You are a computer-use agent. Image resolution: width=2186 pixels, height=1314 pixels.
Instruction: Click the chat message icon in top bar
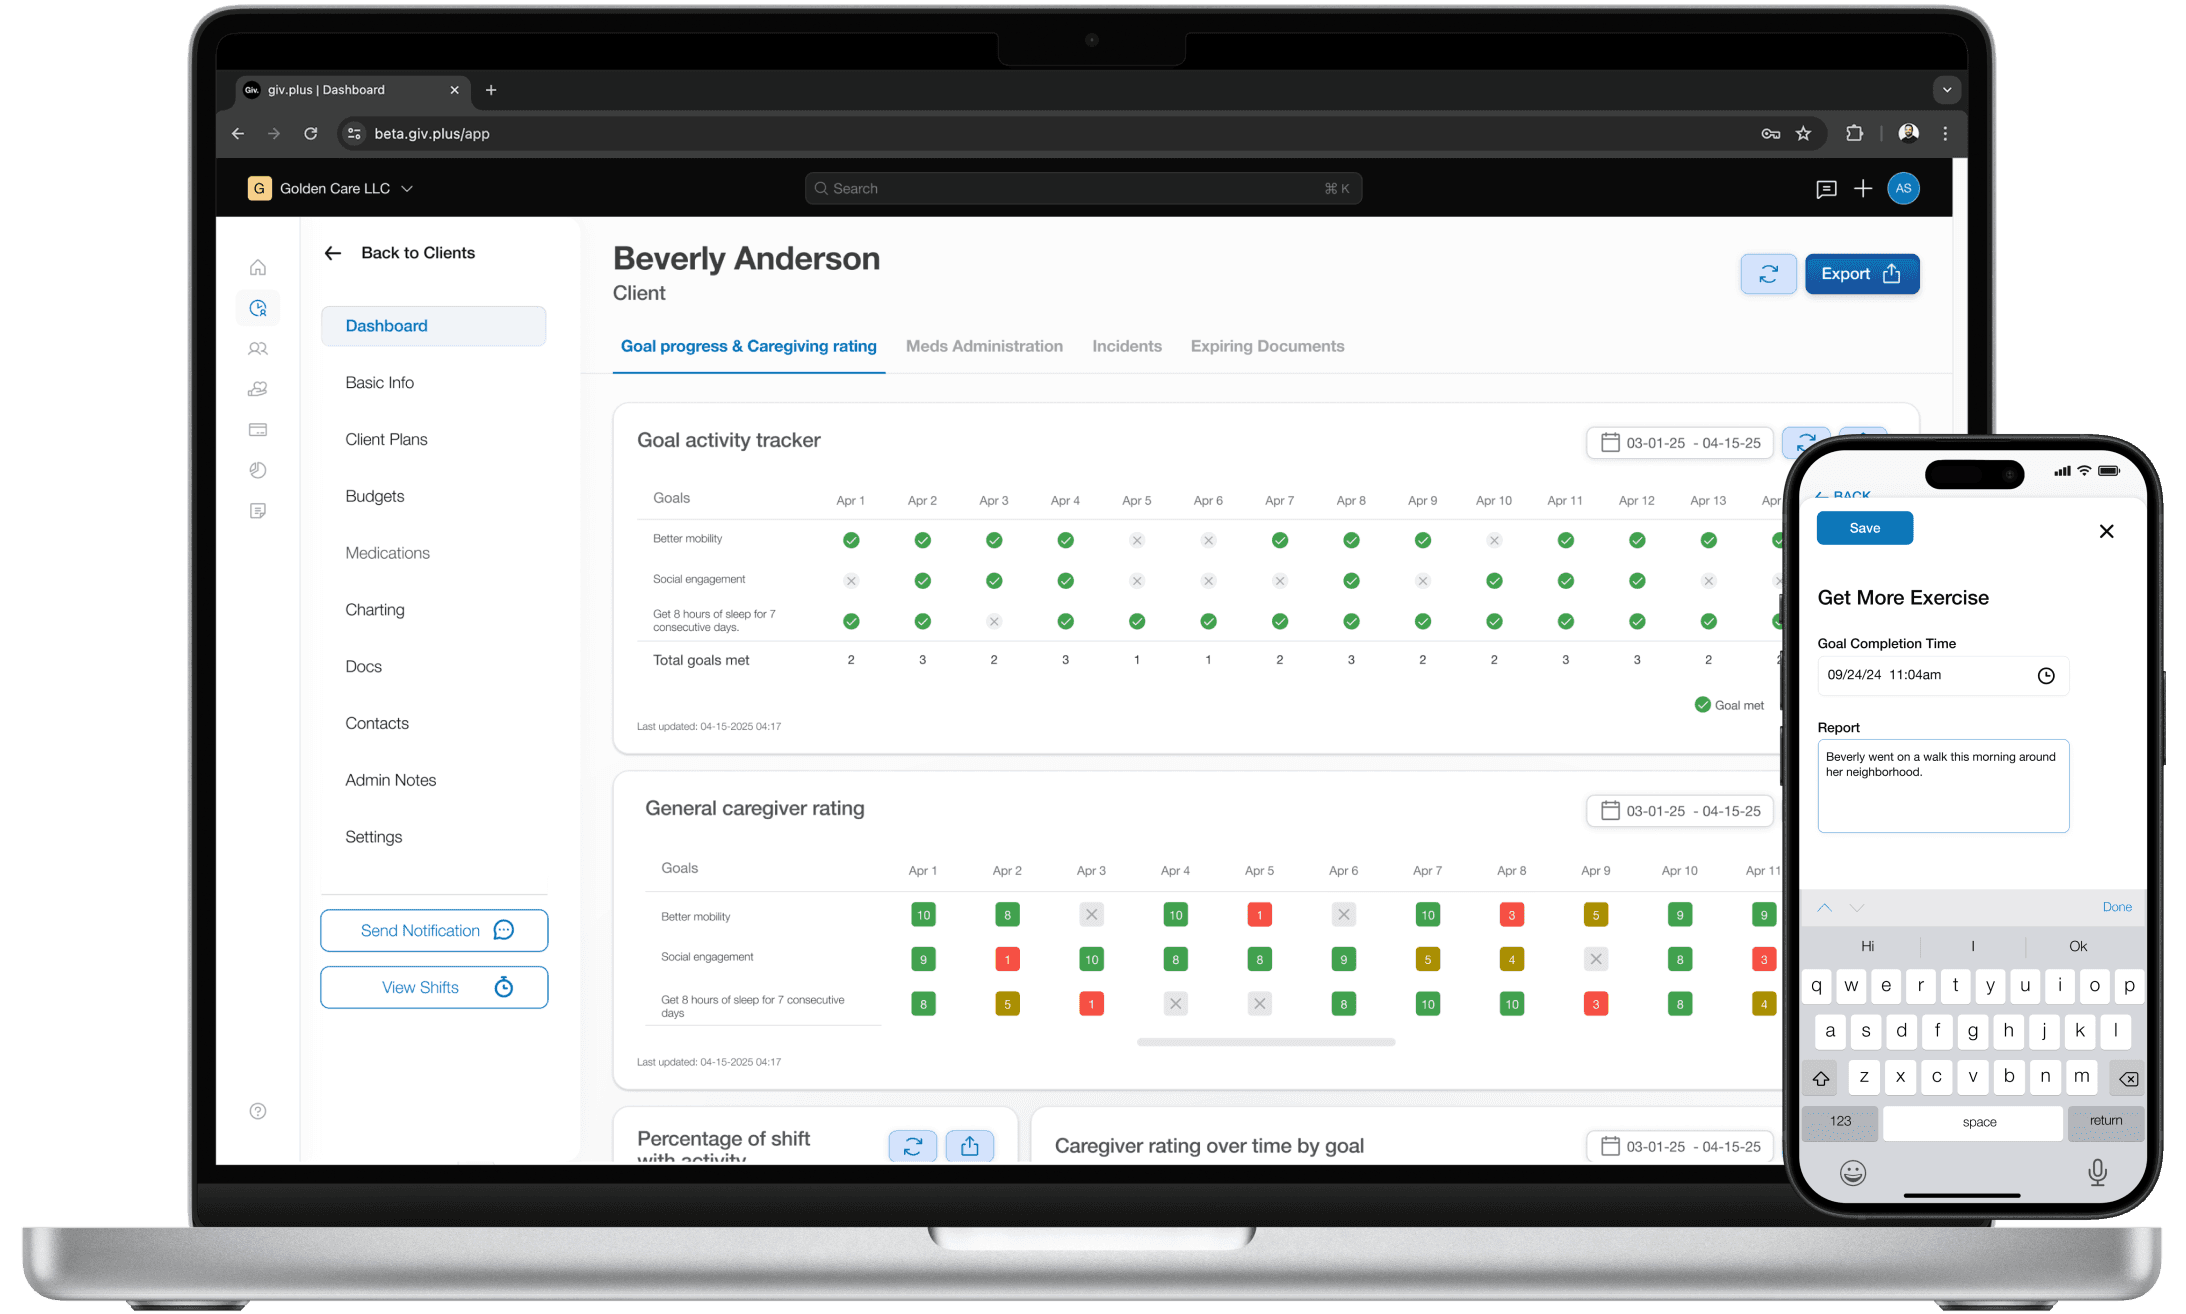[x=1826, y=189]
